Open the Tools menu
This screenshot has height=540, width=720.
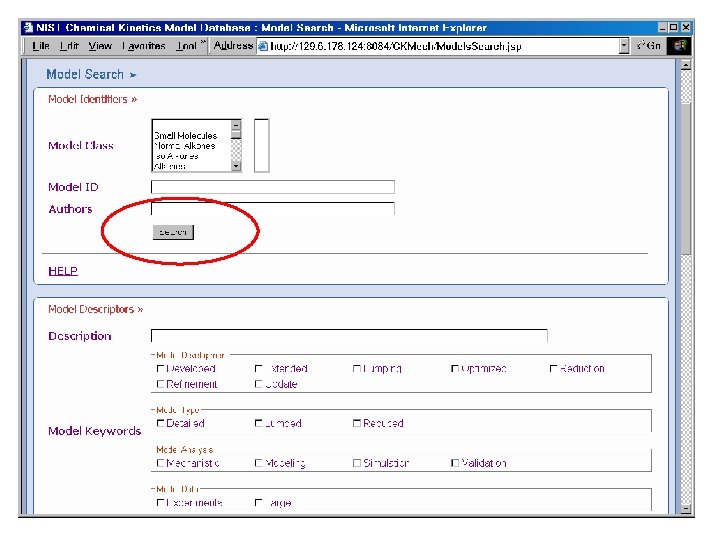pos(186,46)
